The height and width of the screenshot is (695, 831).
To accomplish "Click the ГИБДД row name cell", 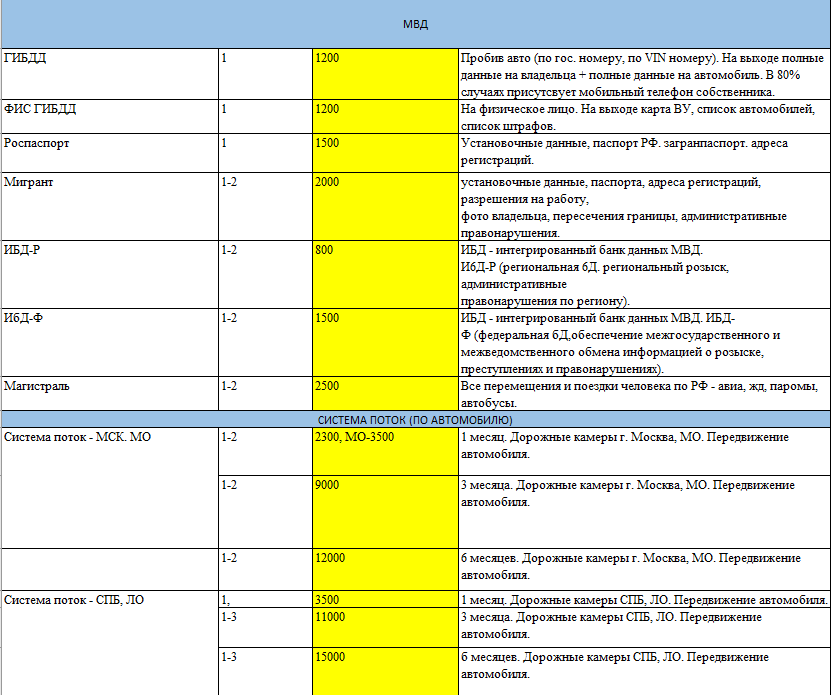I will click(x=110, y=74).
